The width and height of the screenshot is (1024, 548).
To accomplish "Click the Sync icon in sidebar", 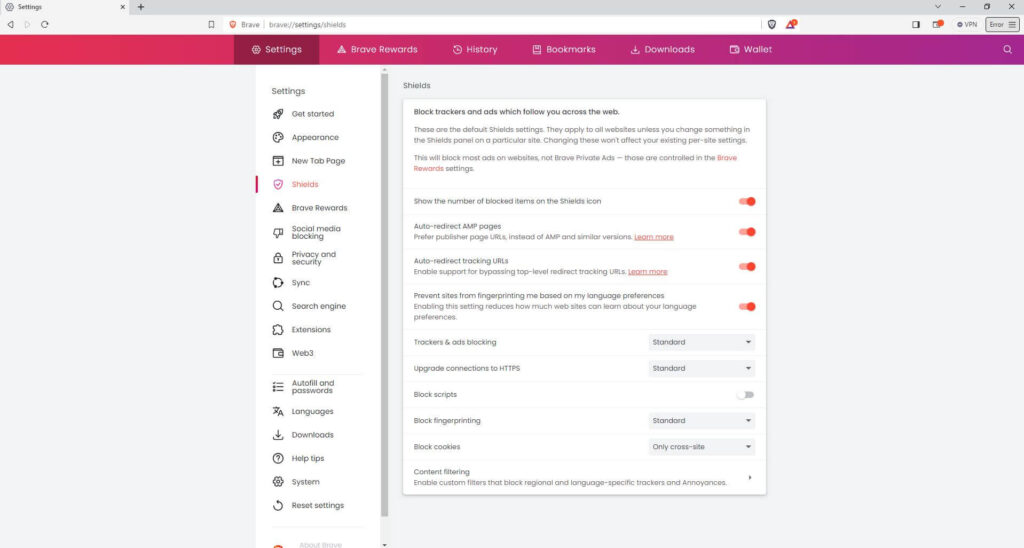I will [x=278, y=283].
